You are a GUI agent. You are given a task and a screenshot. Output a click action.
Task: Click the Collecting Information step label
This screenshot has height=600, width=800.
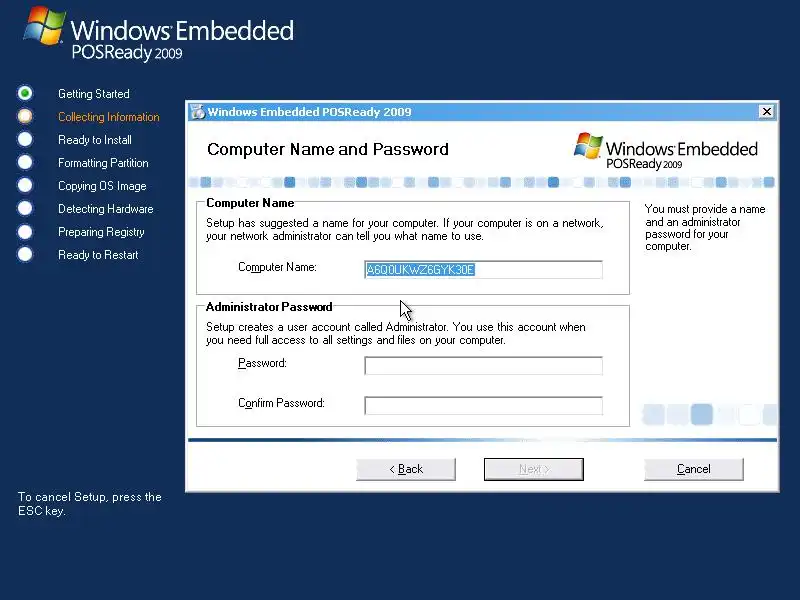coord(109,117)
